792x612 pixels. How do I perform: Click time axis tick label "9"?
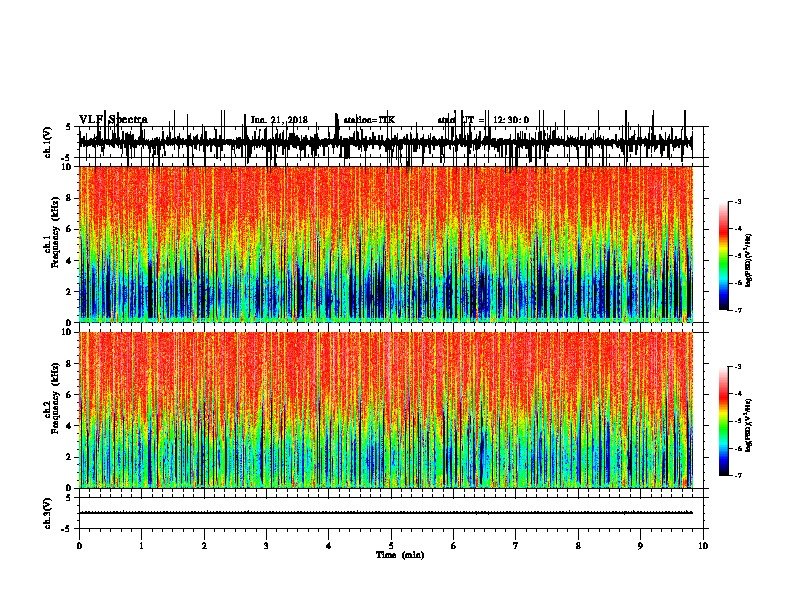click(640, 546)
